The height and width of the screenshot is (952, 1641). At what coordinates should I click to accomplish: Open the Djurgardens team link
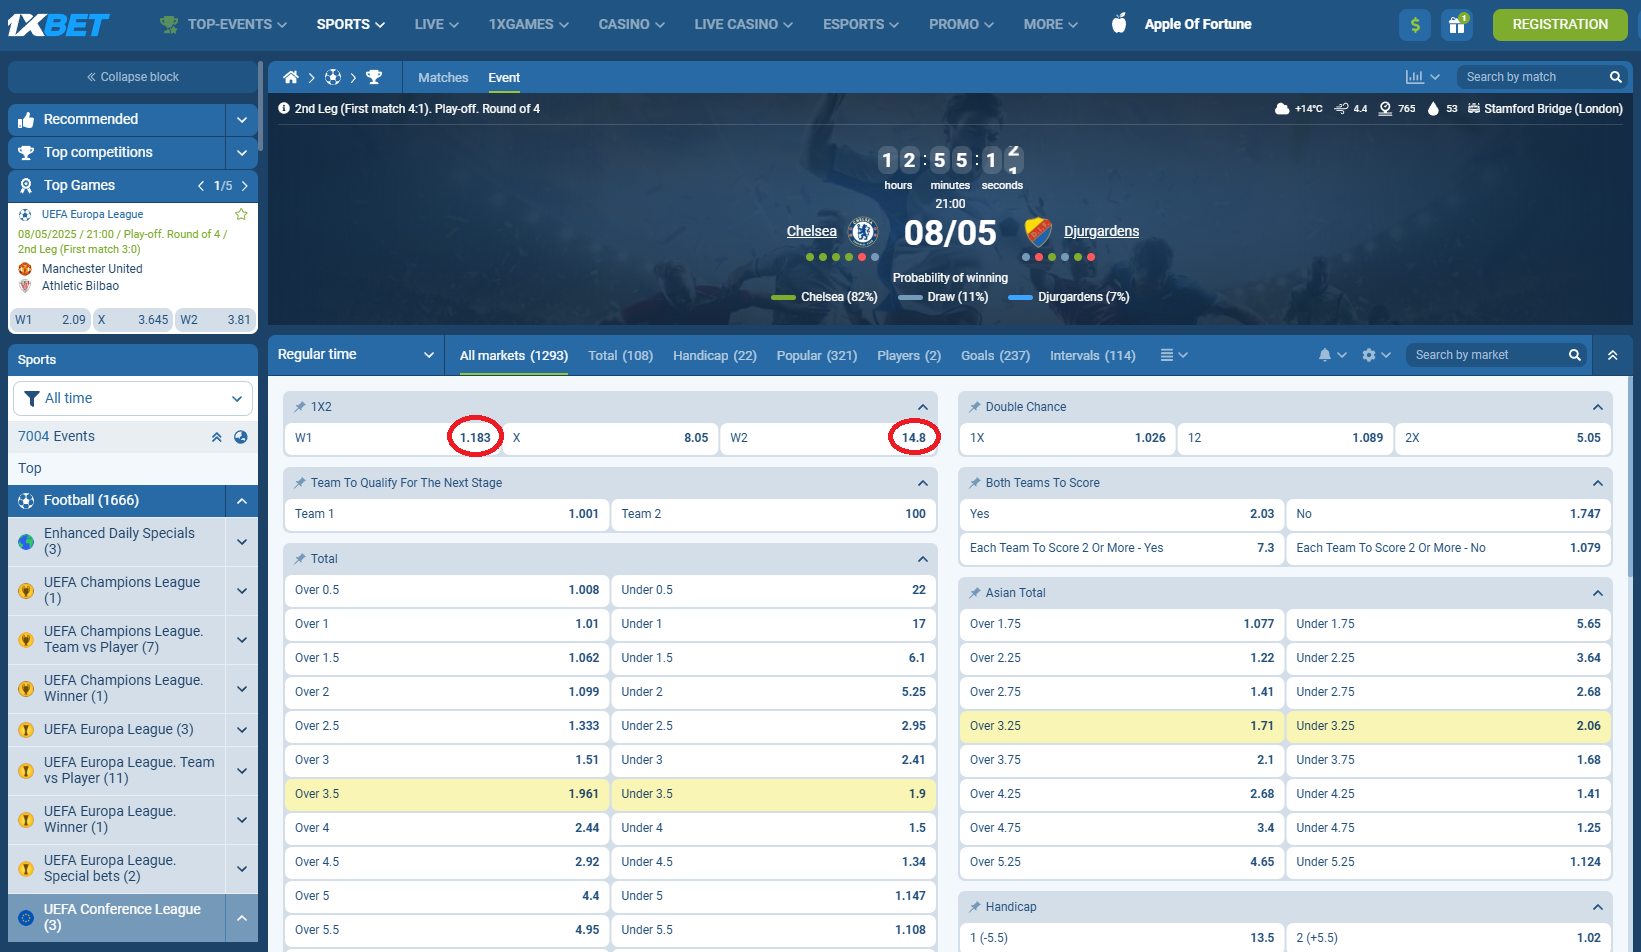(x=1101, y=231)
